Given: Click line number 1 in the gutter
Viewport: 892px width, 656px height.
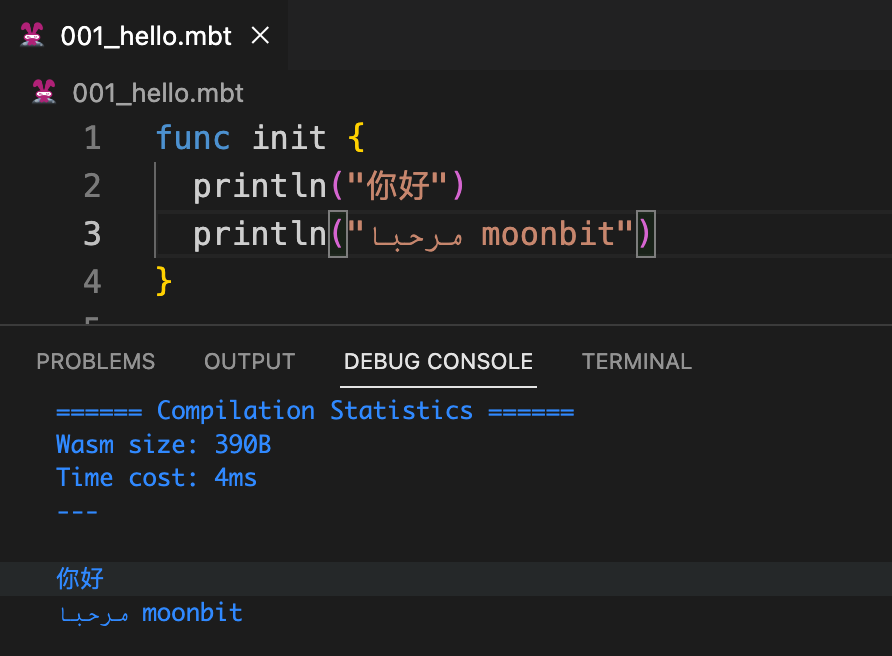Looking at the screenshot, I should click(x=92, y=138).
